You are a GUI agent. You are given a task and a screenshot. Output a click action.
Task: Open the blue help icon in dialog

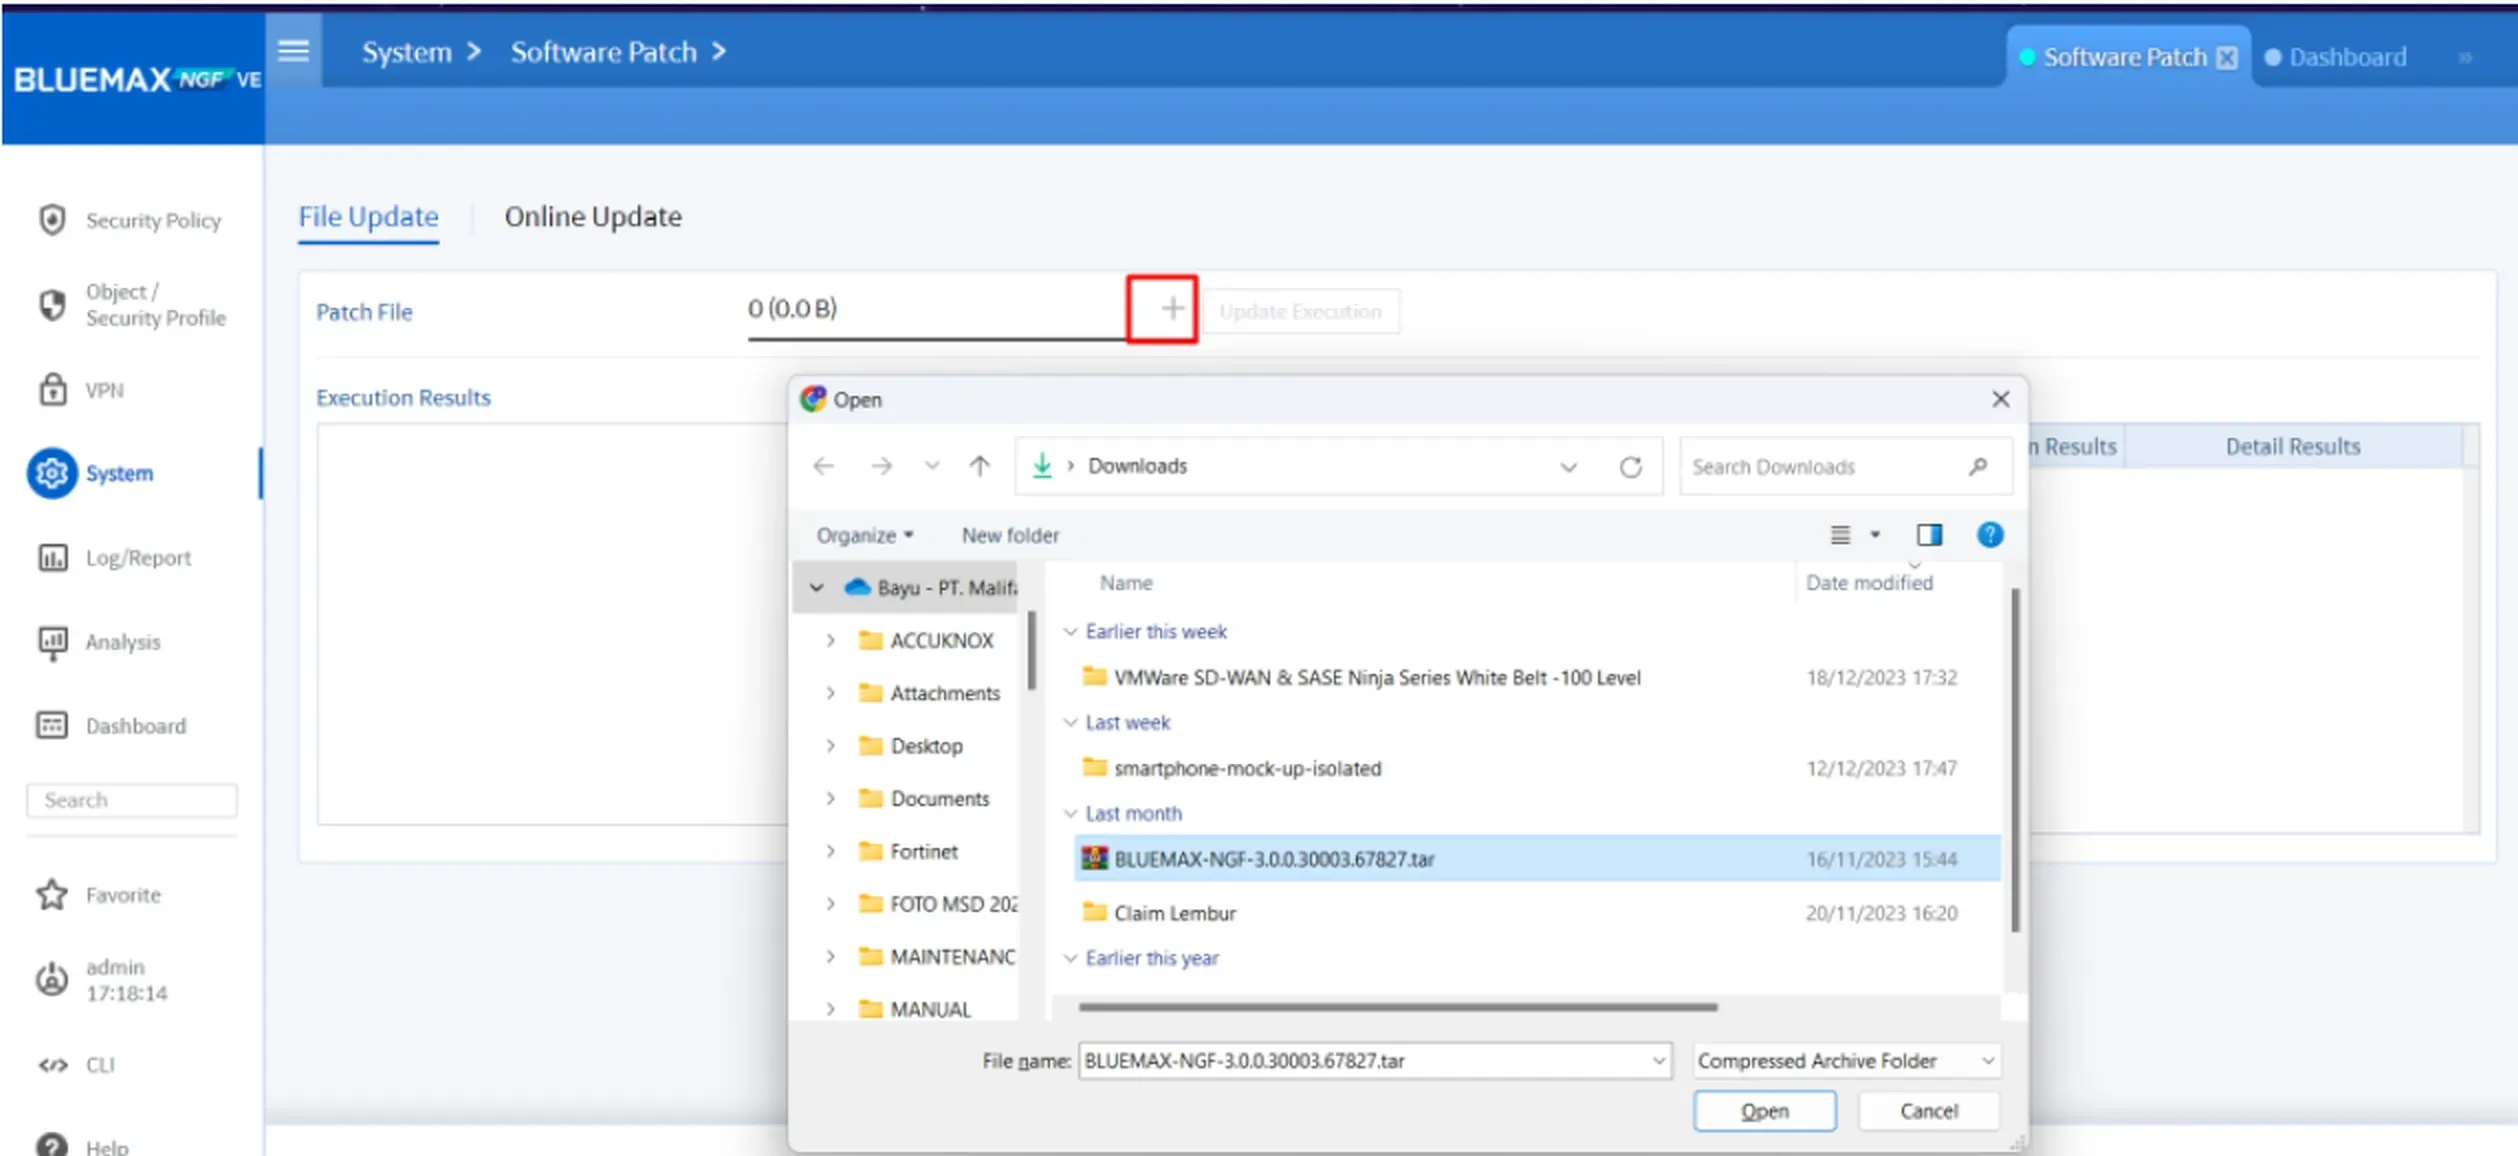[1990, 535]
